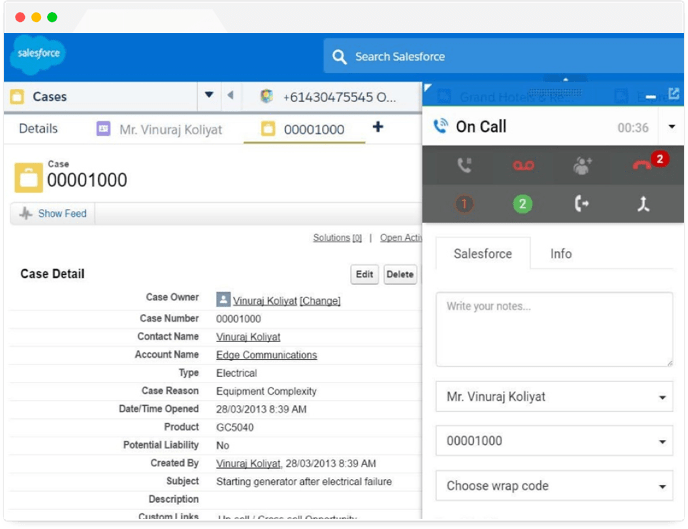Click the [Change] owner link

click(x=320, y=301)
